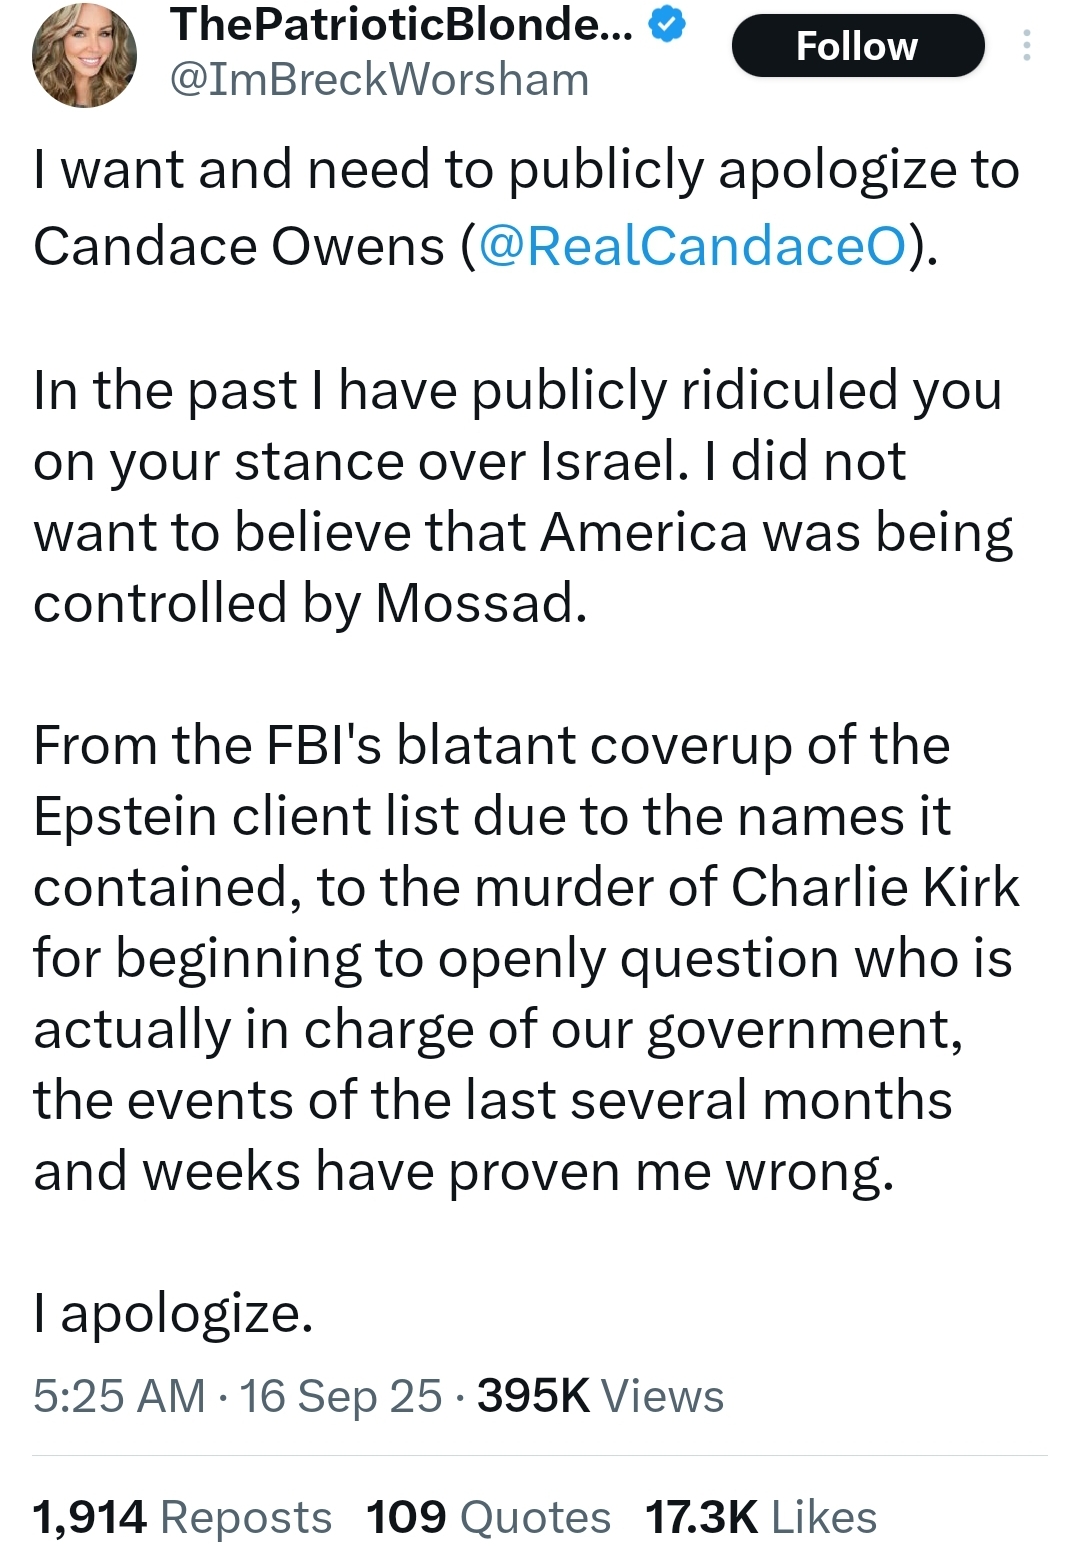This screenshot has width=1080, height=1546.
Task: Click the blue verified badge
Action: (667, 26)
